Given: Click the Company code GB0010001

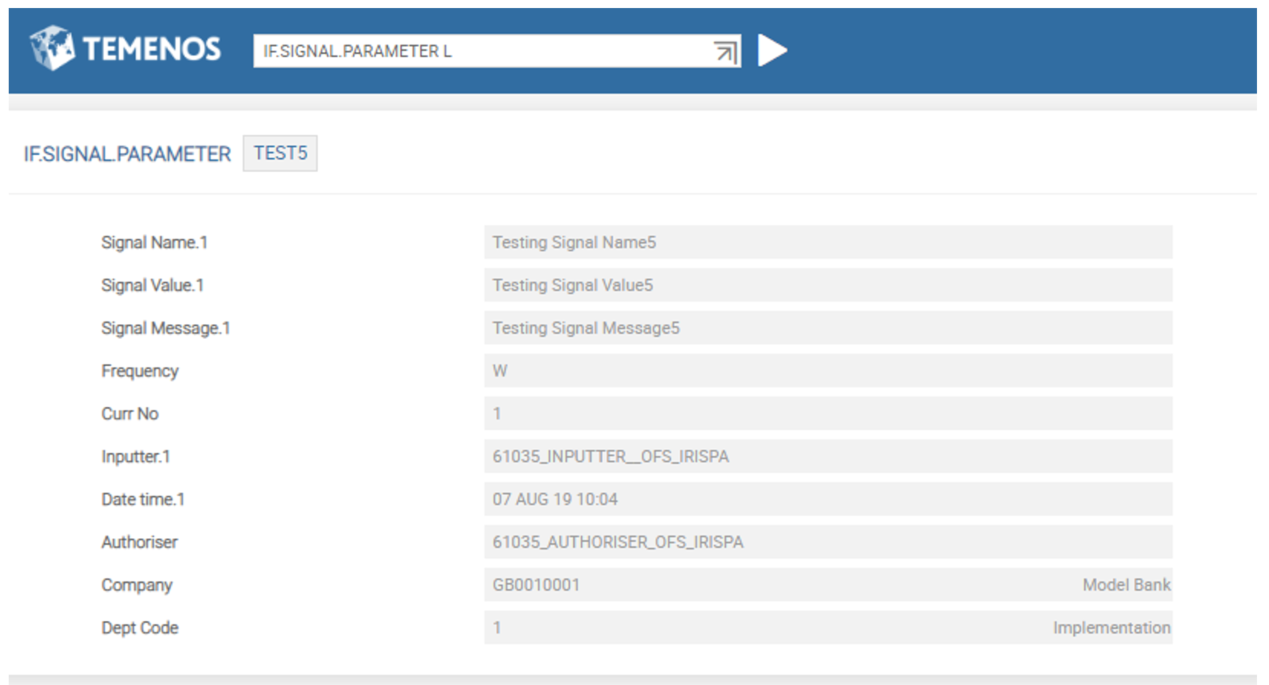Looking at the screenshot, I should click(x=536, y=585).
